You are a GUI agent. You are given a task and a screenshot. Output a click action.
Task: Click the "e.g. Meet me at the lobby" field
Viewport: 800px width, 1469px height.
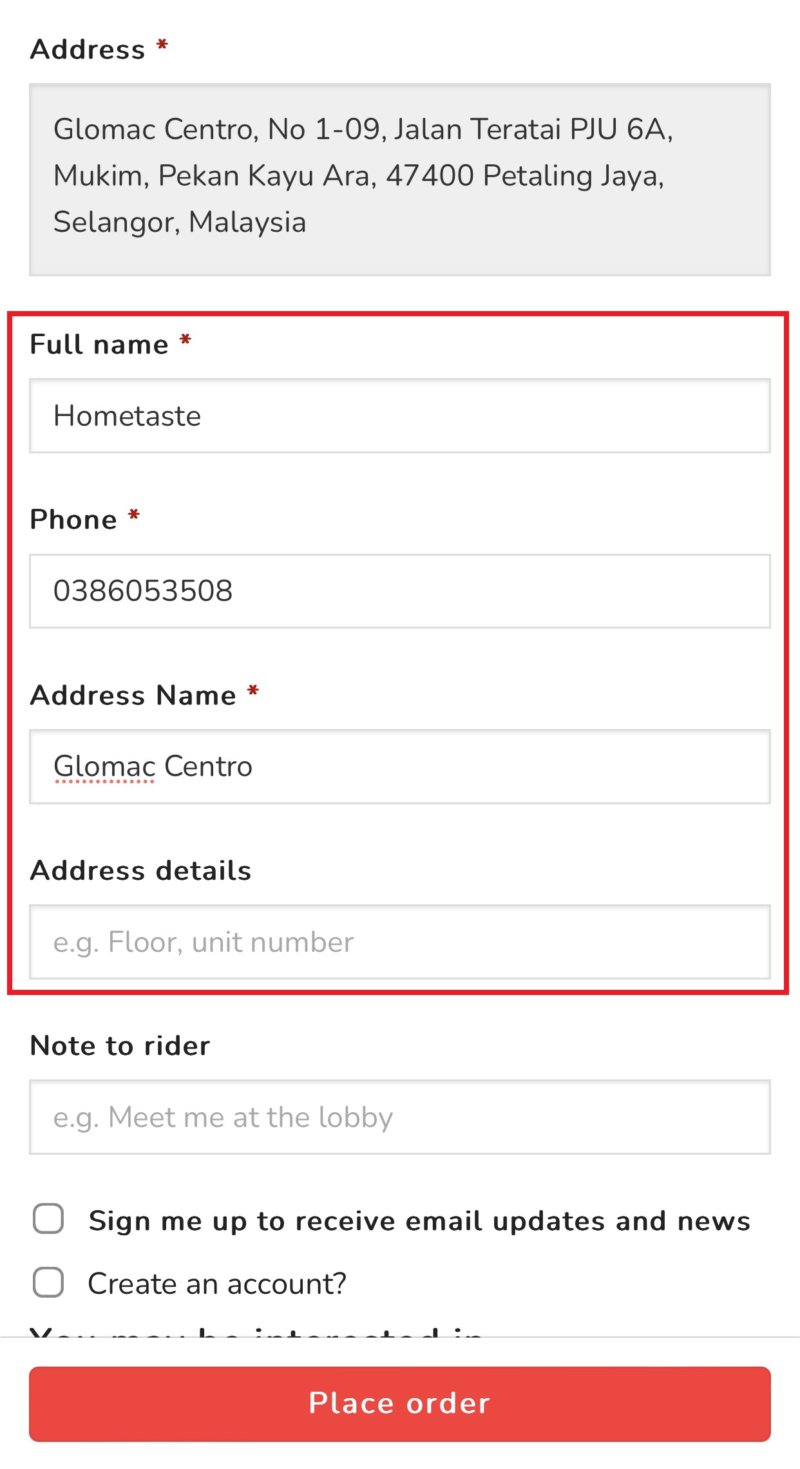click(399, 1117)
